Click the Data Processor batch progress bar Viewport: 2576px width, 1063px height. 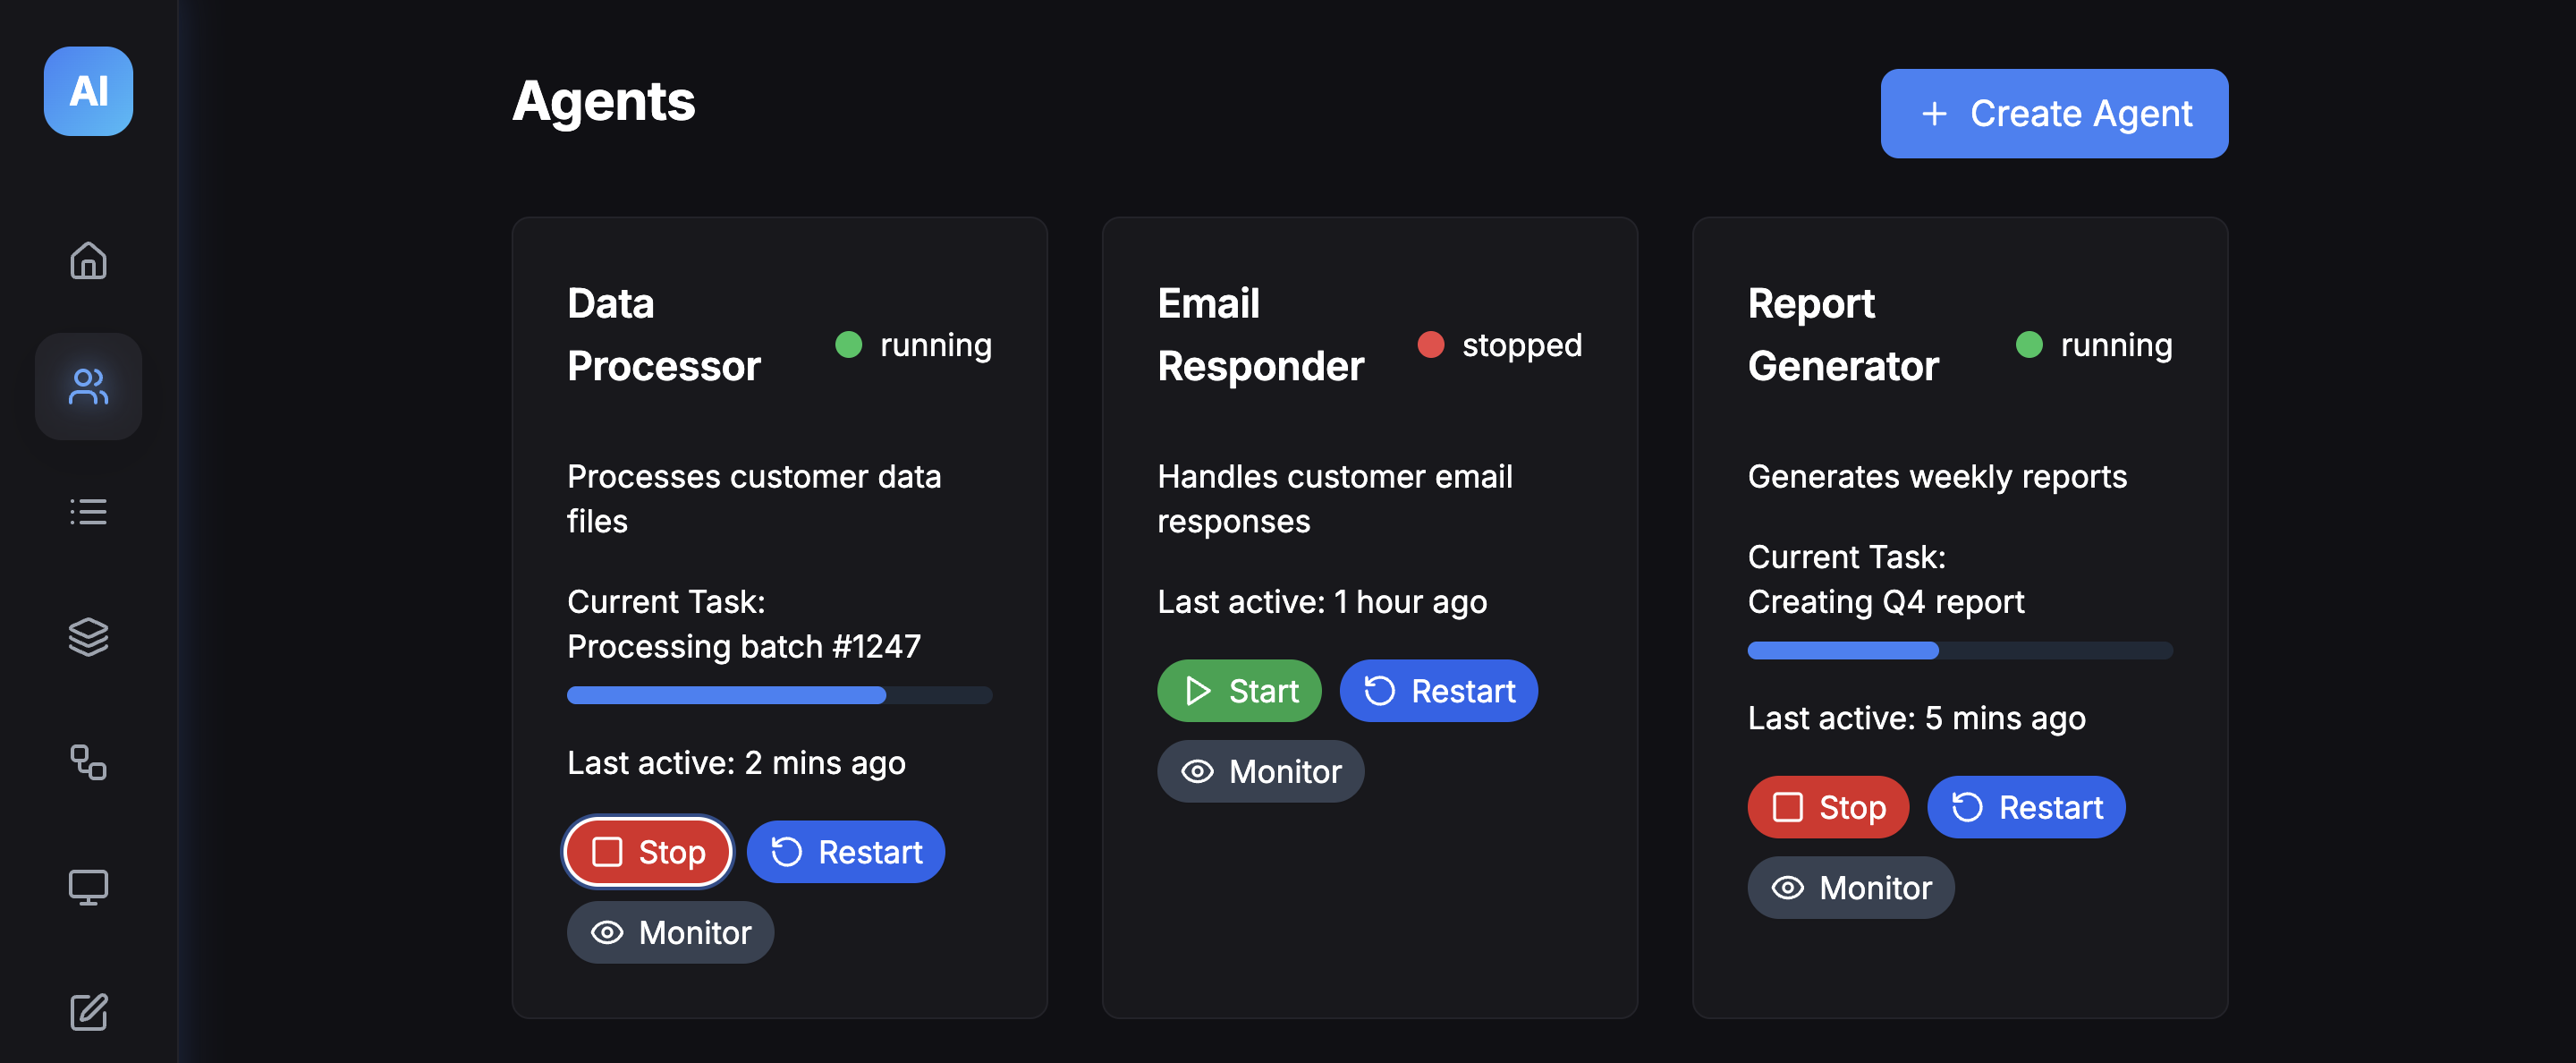tap(779, 695)
